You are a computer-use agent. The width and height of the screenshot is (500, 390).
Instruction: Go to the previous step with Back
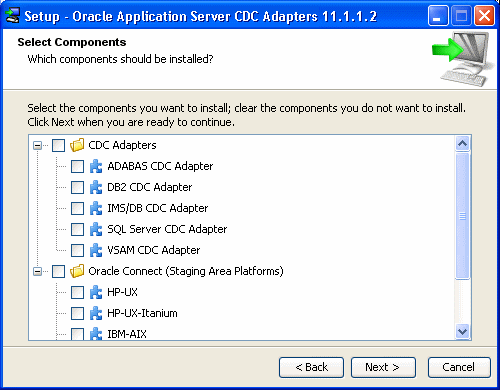(311, 367)
